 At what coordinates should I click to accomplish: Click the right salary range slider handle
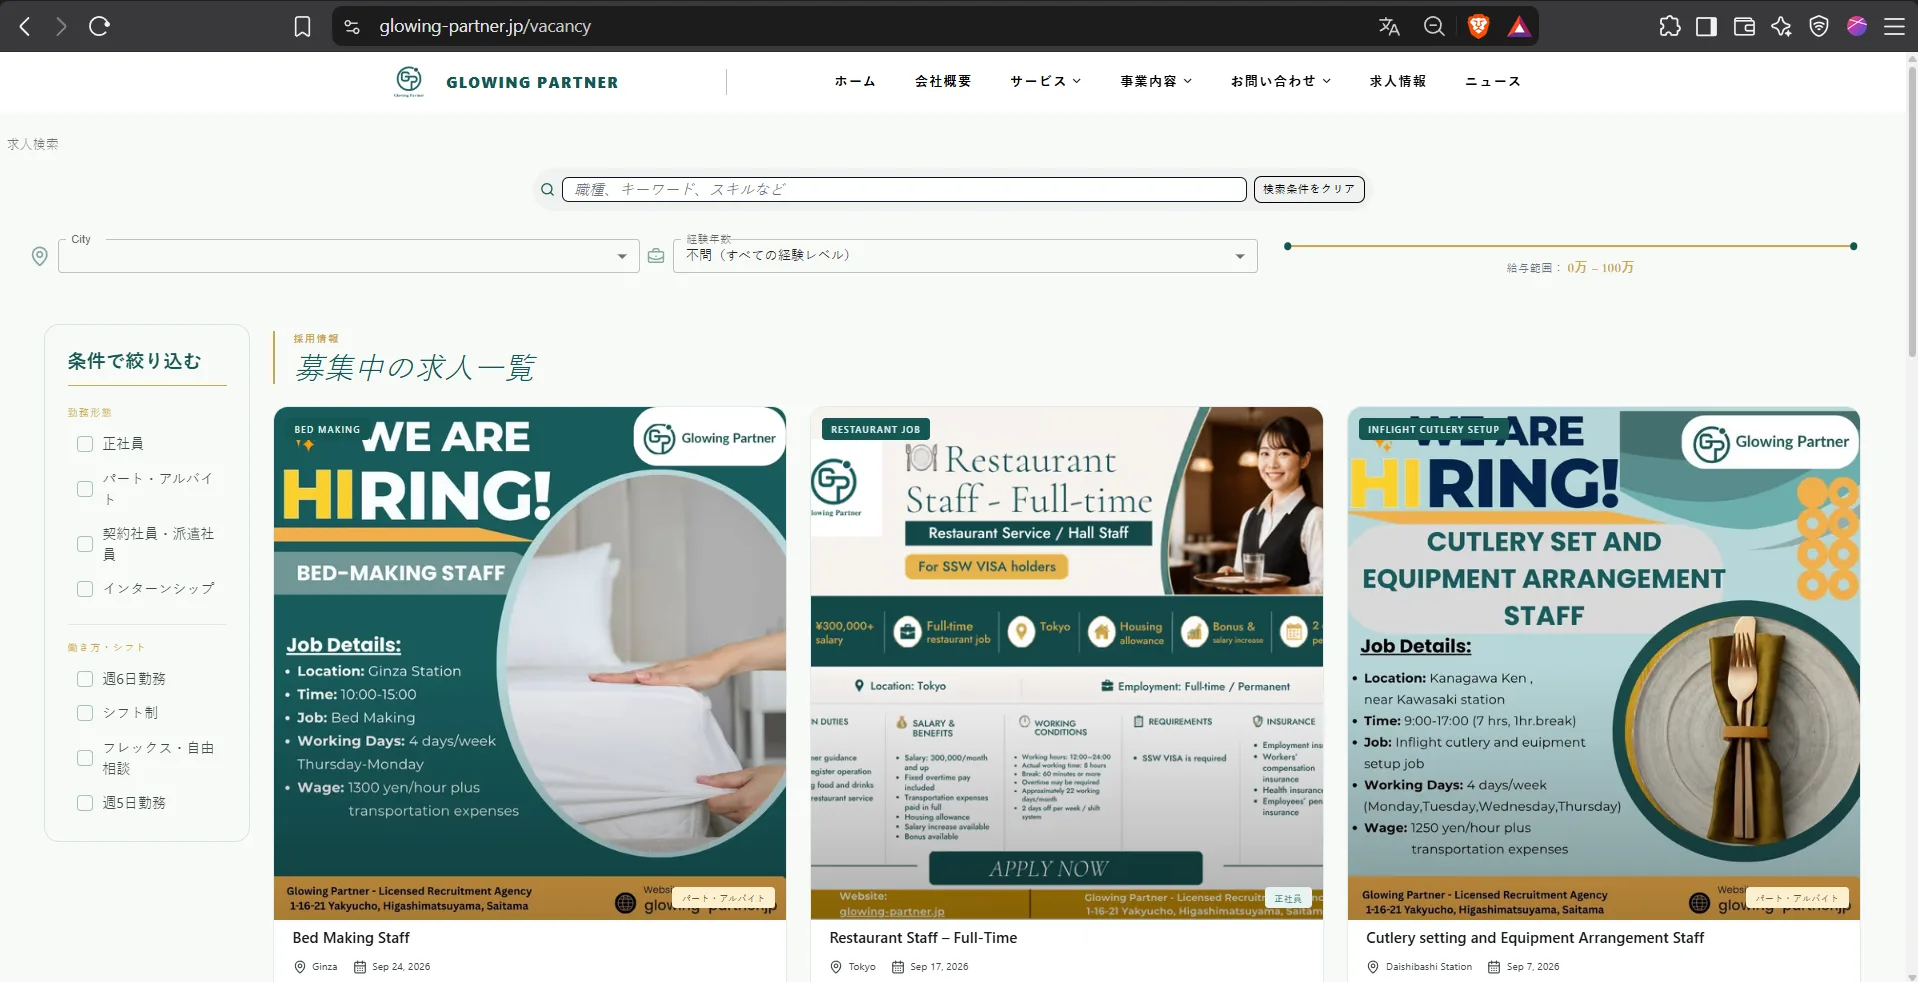1853,246
